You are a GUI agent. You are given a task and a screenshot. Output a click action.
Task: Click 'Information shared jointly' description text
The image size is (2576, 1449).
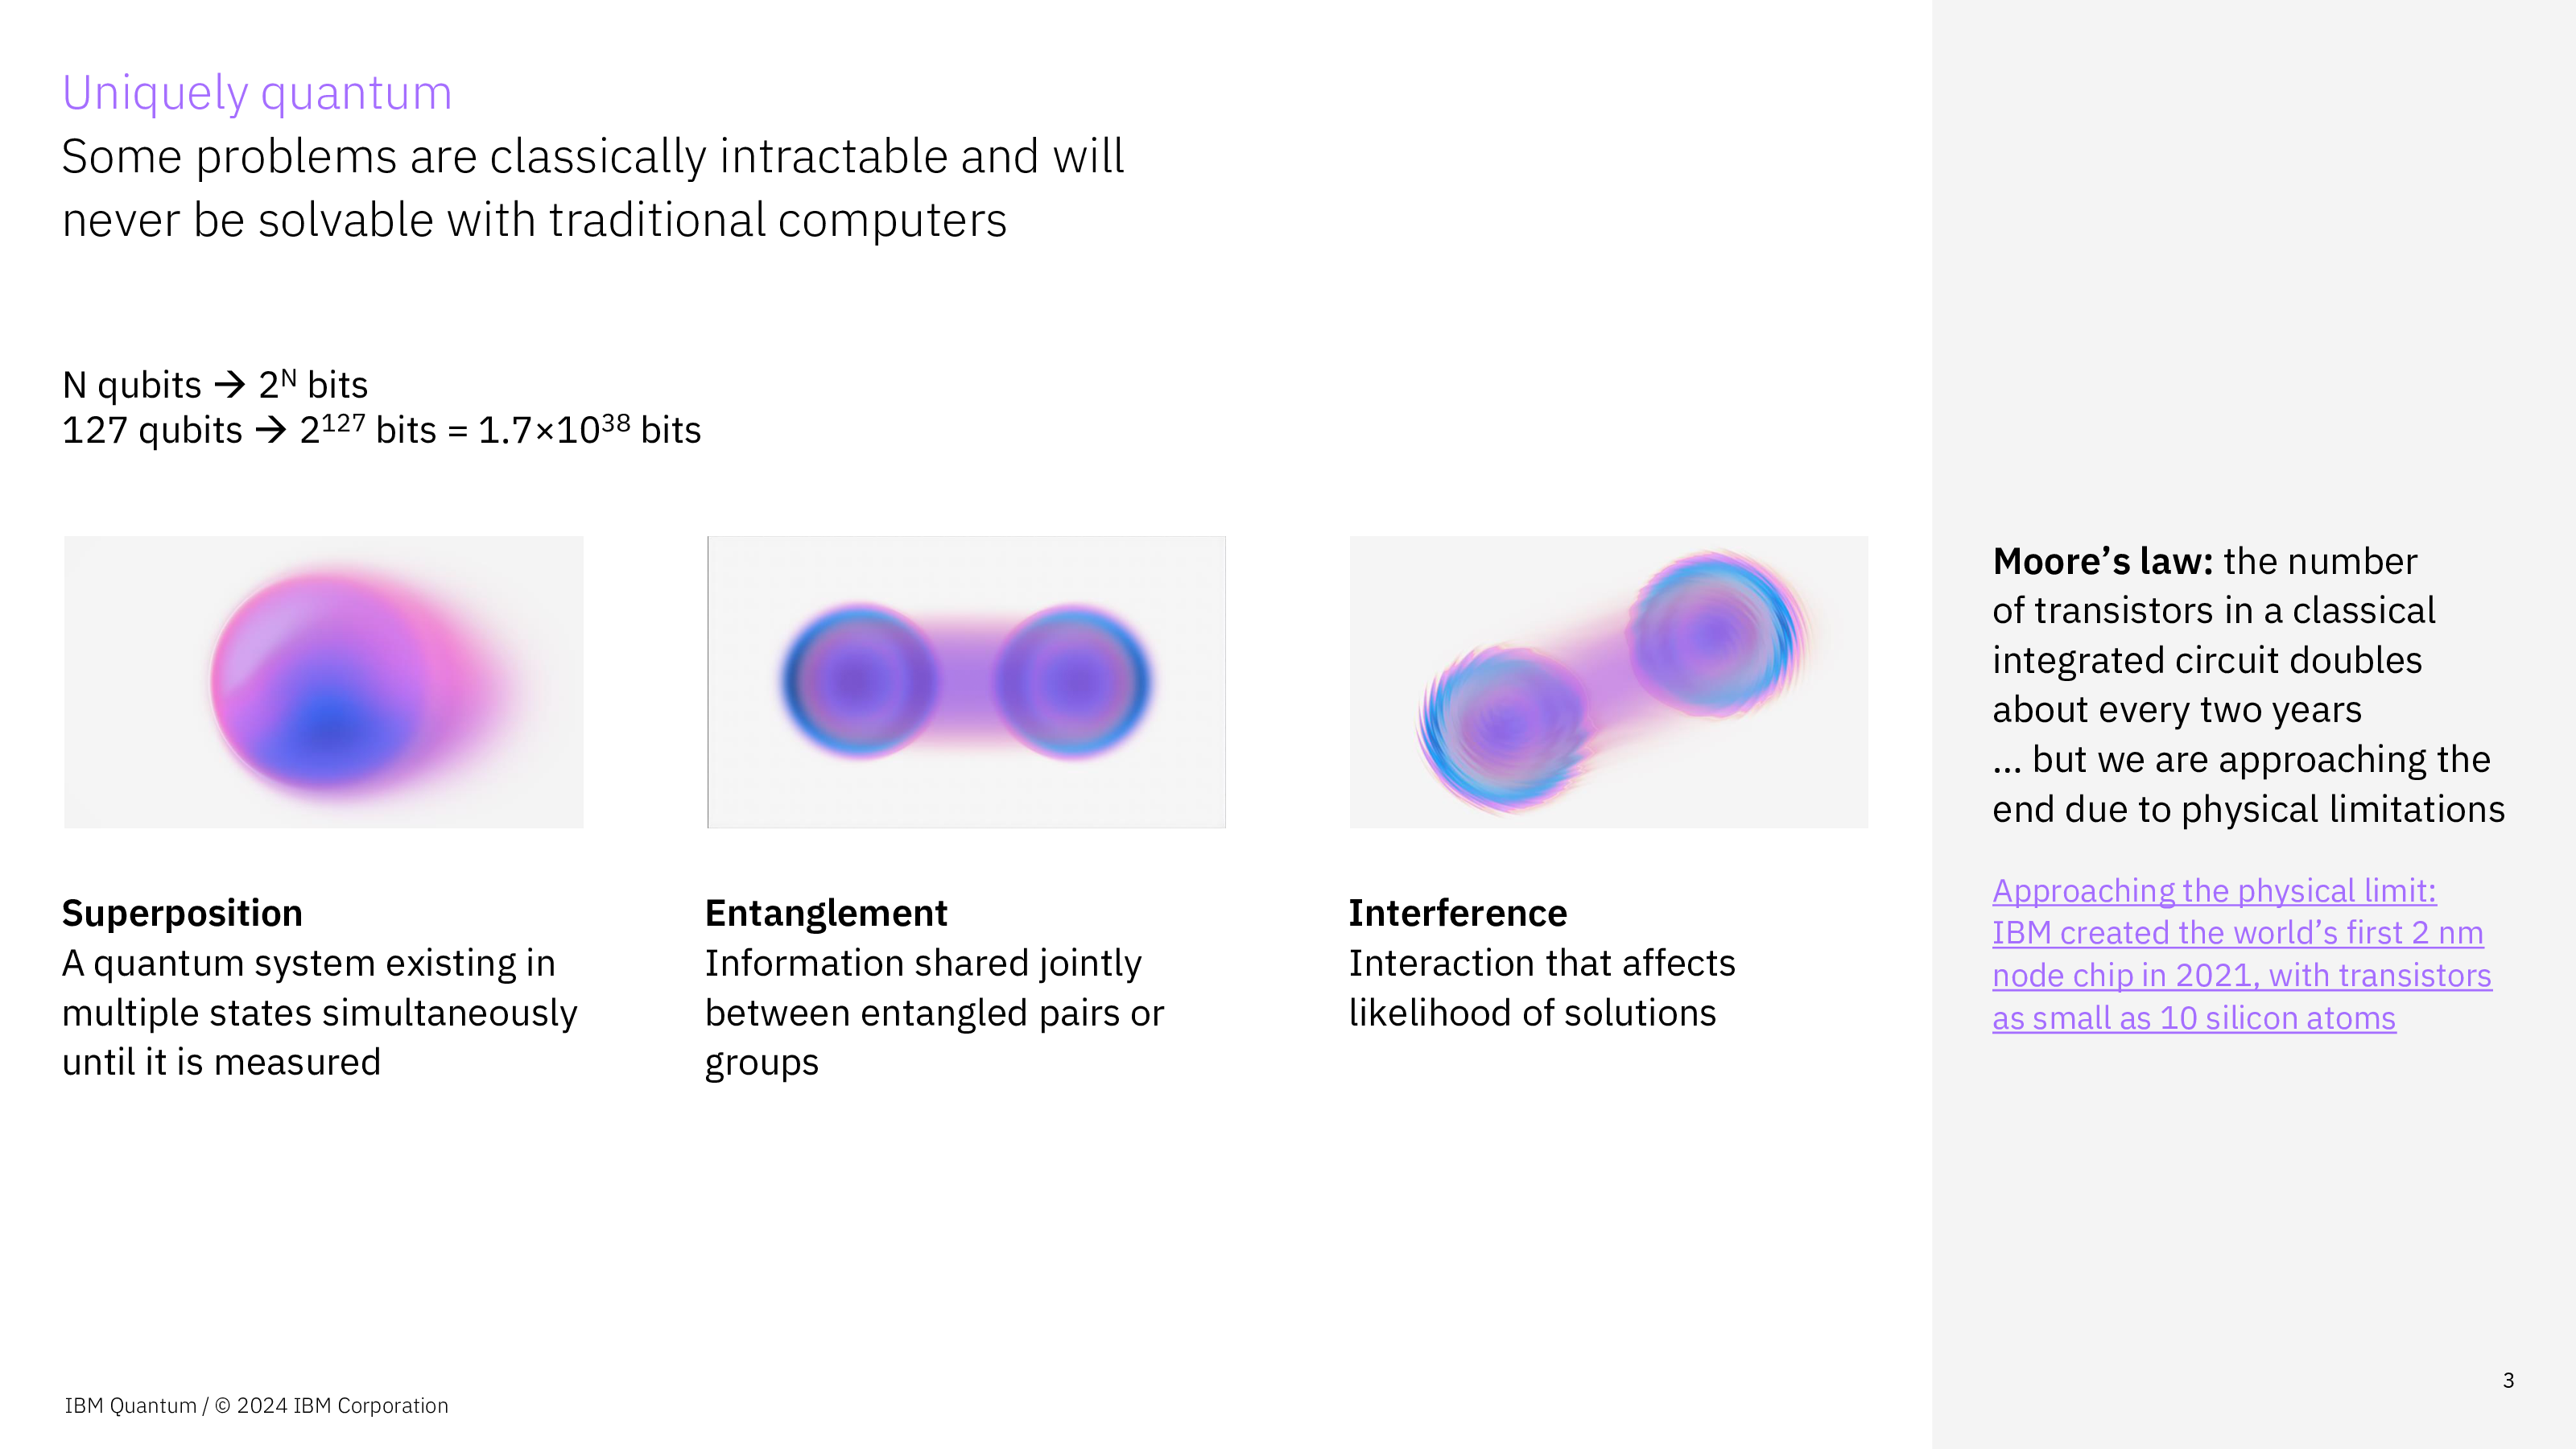(923, 963)
